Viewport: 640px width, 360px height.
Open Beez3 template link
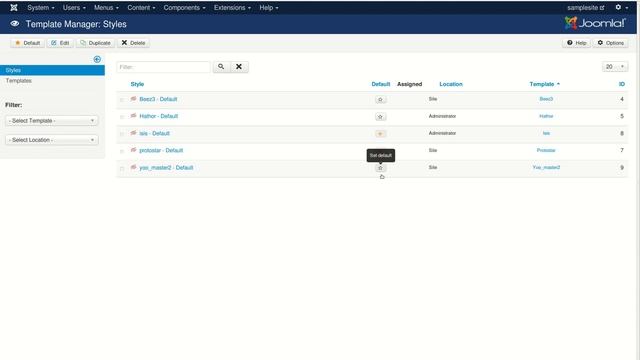[x=546, y=99]
